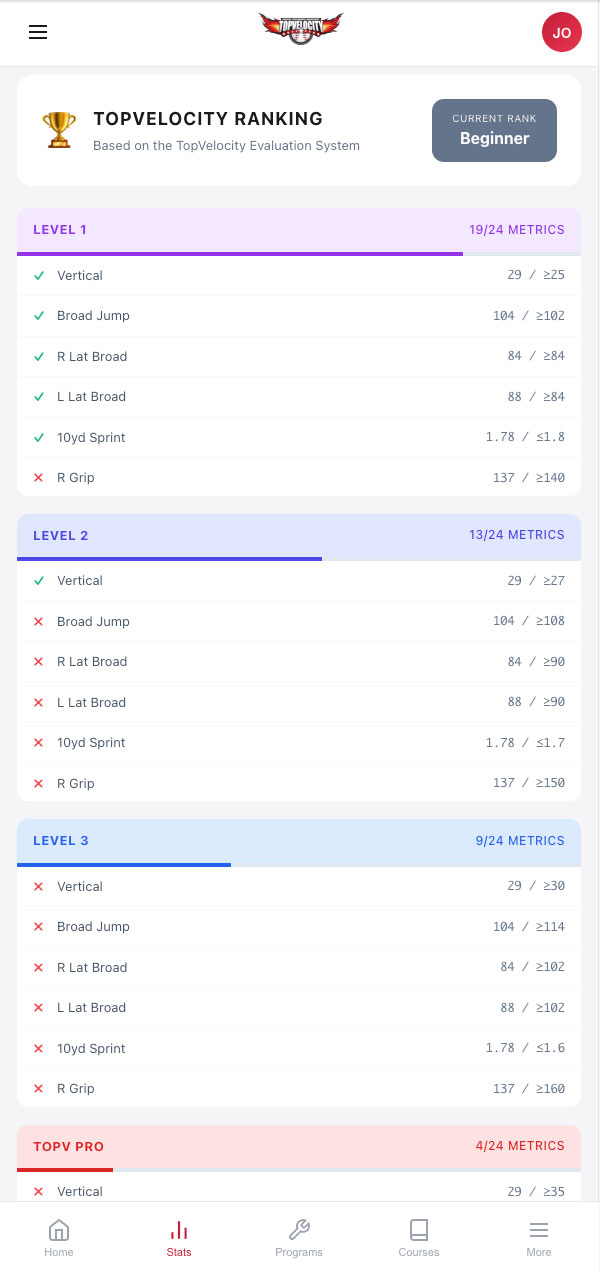Tap the Programs wrench icon
Image resolution: width=600 pixels, height=1271 pixels.
(x=299, y=1230)
